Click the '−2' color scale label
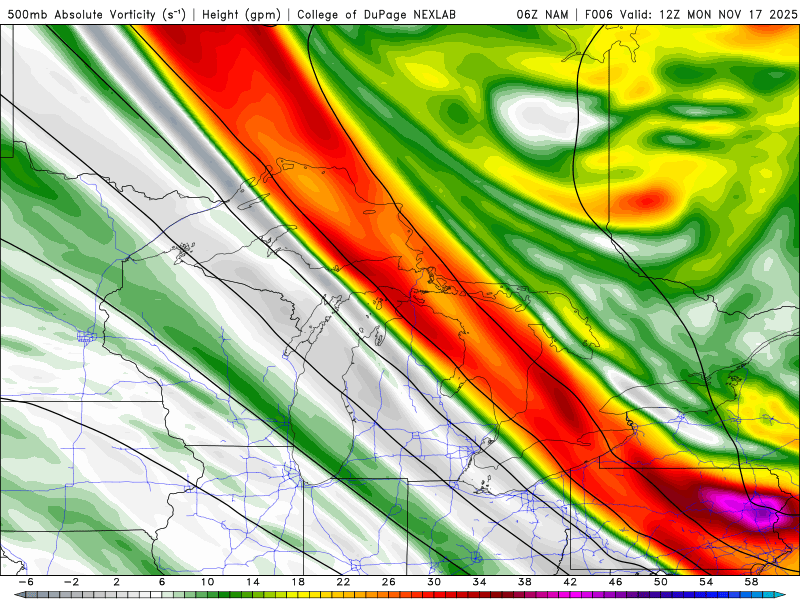This screenshot has width=800, height=600. (x=71, y=582)
